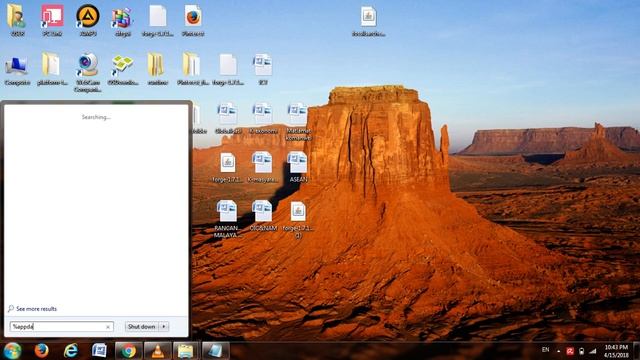Click the EN language indicator

(545, 350)
